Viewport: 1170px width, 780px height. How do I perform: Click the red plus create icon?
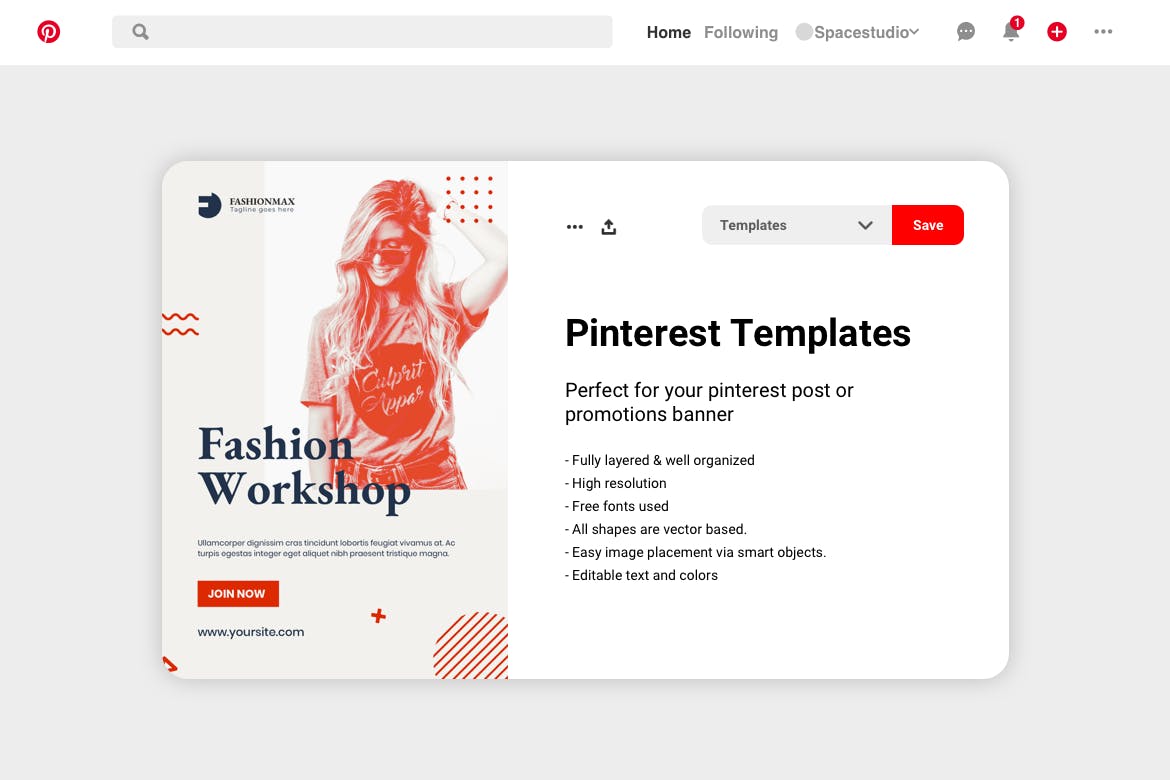point(1057,32)
